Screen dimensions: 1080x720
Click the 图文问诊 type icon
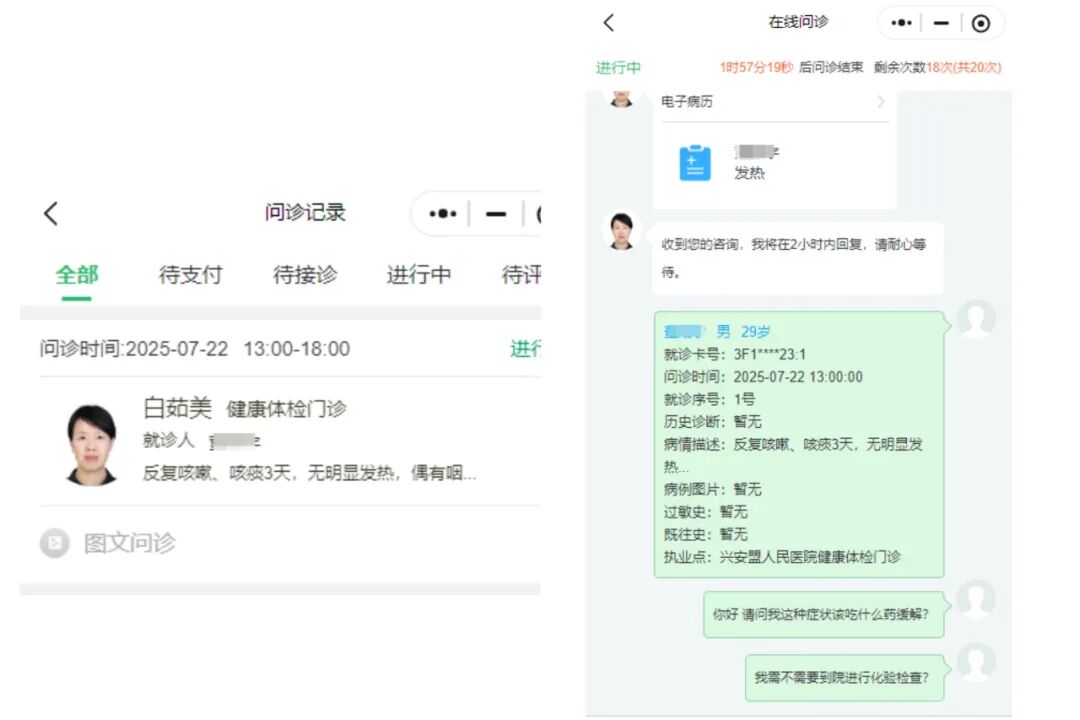tap(54, 543)
